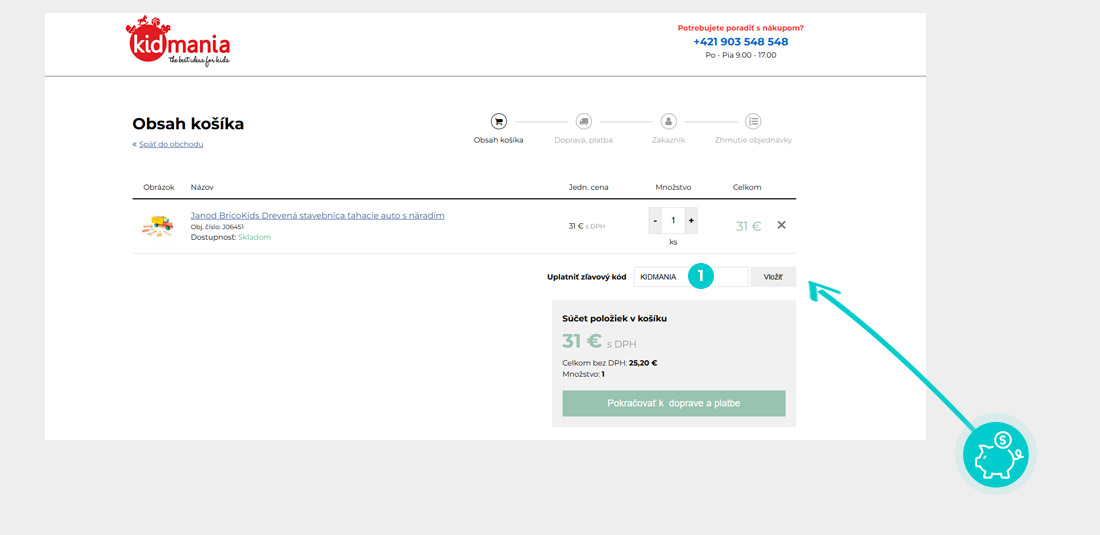Click the teal number 1 badge

[701, 276]
